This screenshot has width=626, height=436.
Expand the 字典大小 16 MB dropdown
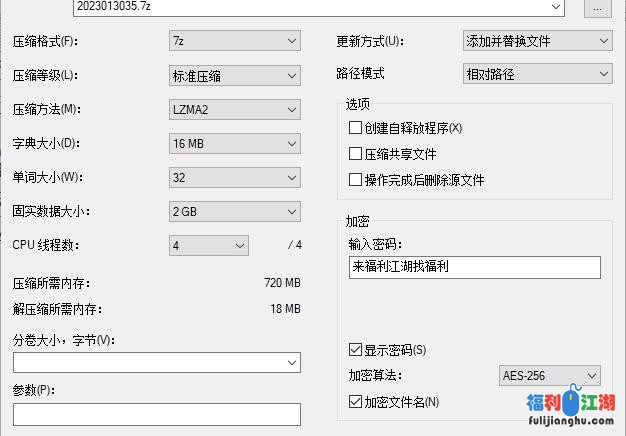coord(234,144)
